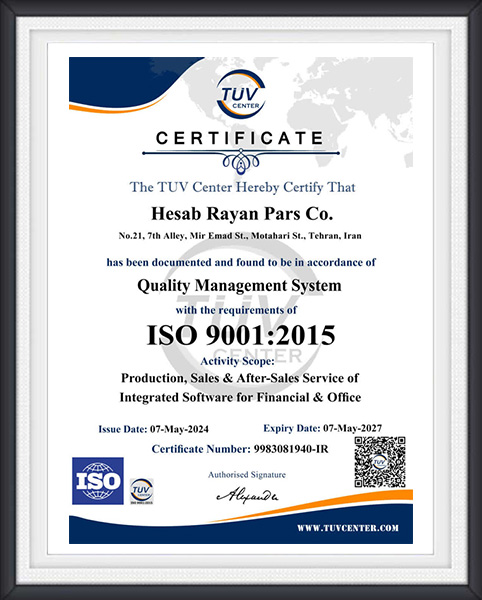Select the company name Hesab Rayan Pars Co.
The image size is (482, 600).
pyautogui.click(x=242, y=214)
